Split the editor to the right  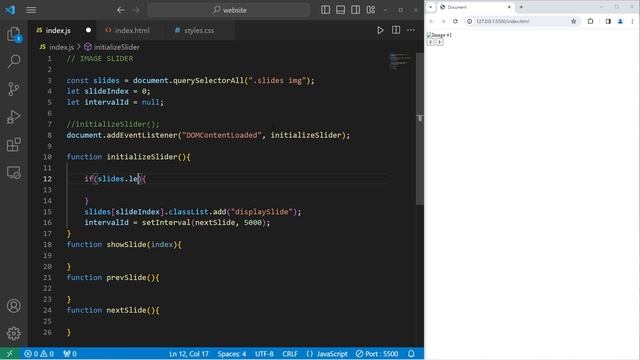396,30
